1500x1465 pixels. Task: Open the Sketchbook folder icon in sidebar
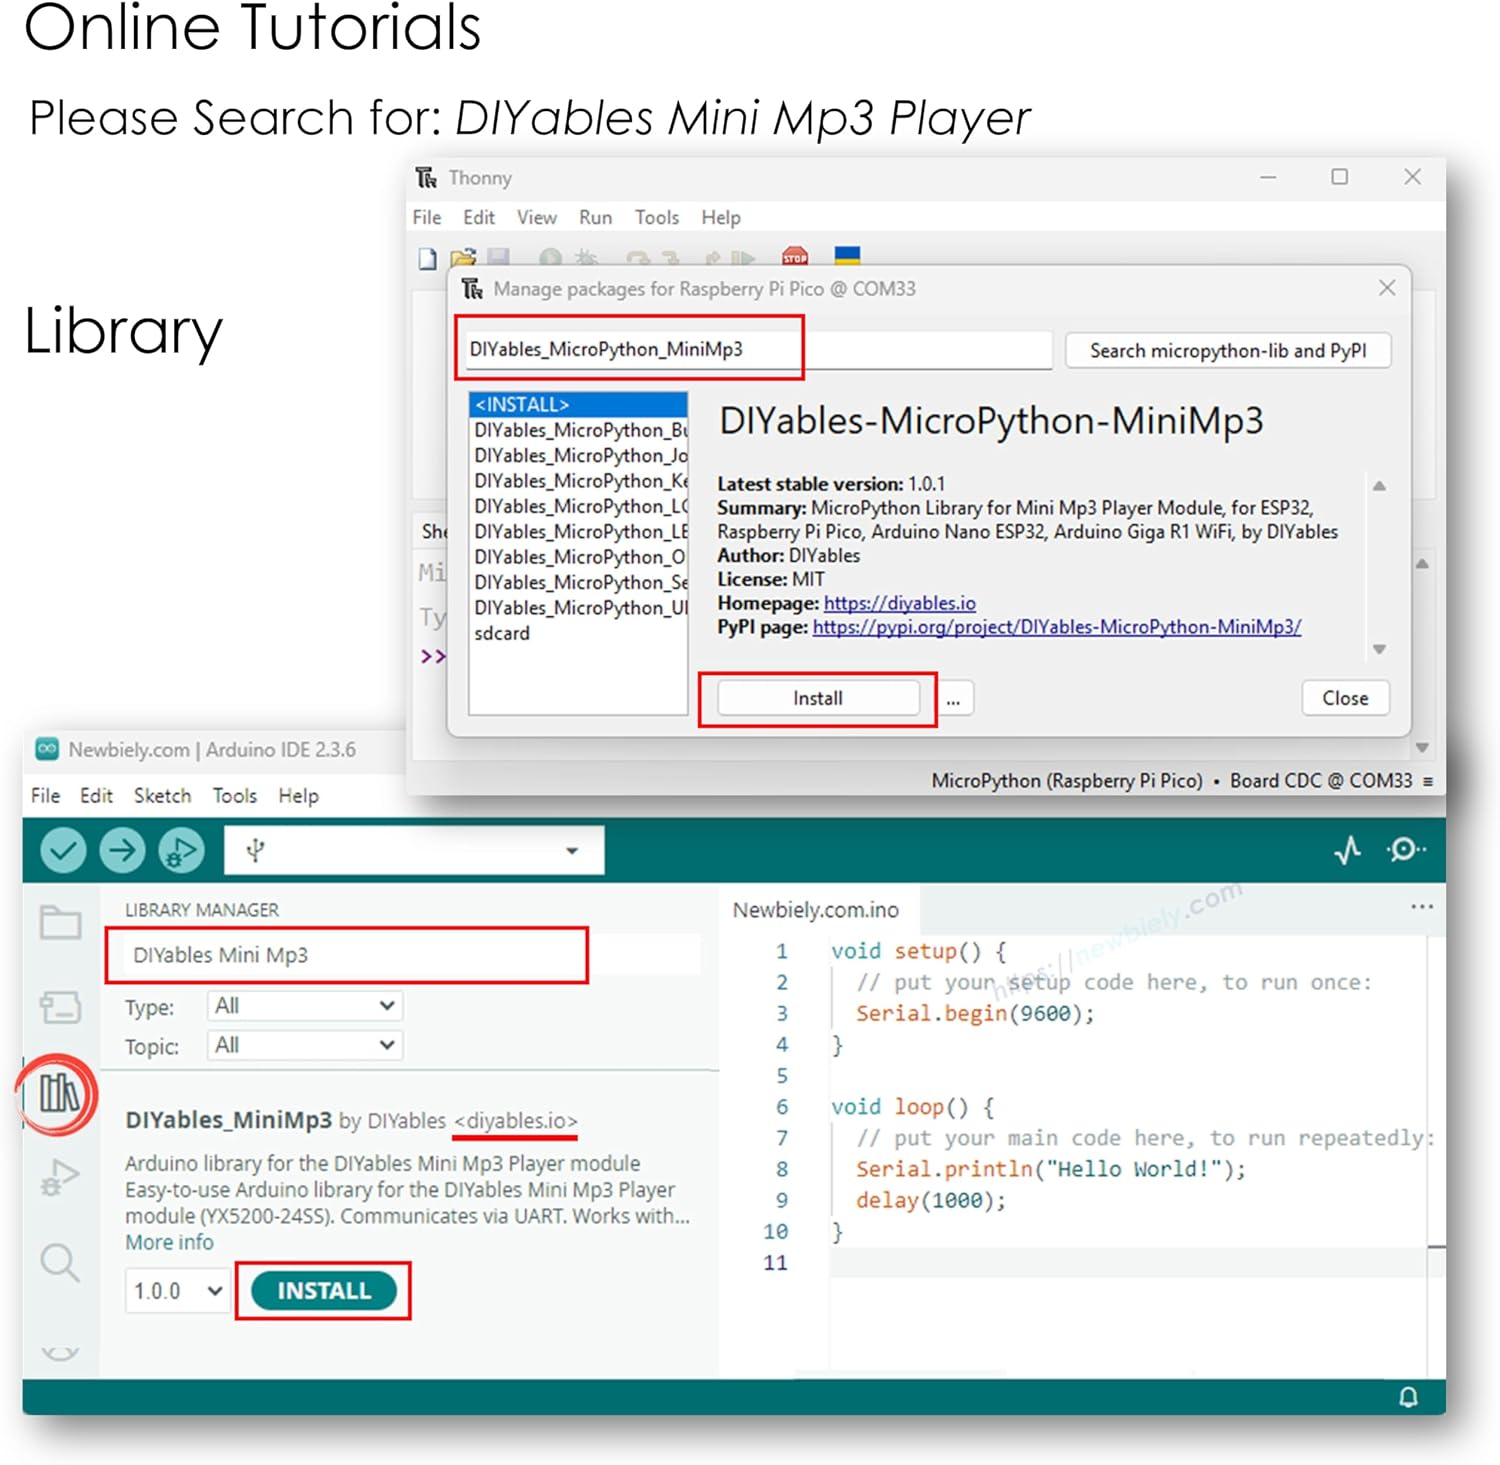tap(60, 921)
